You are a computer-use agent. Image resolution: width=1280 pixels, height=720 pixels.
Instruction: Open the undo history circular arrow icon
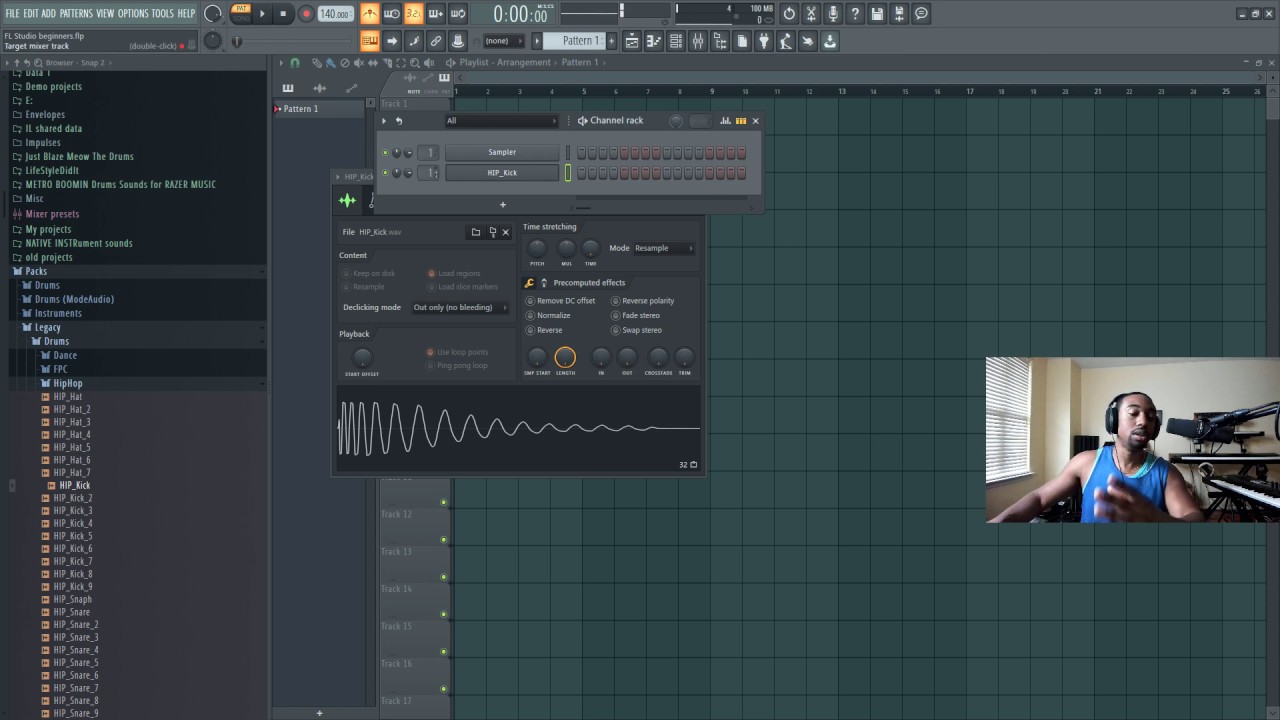tap(789, 14)
